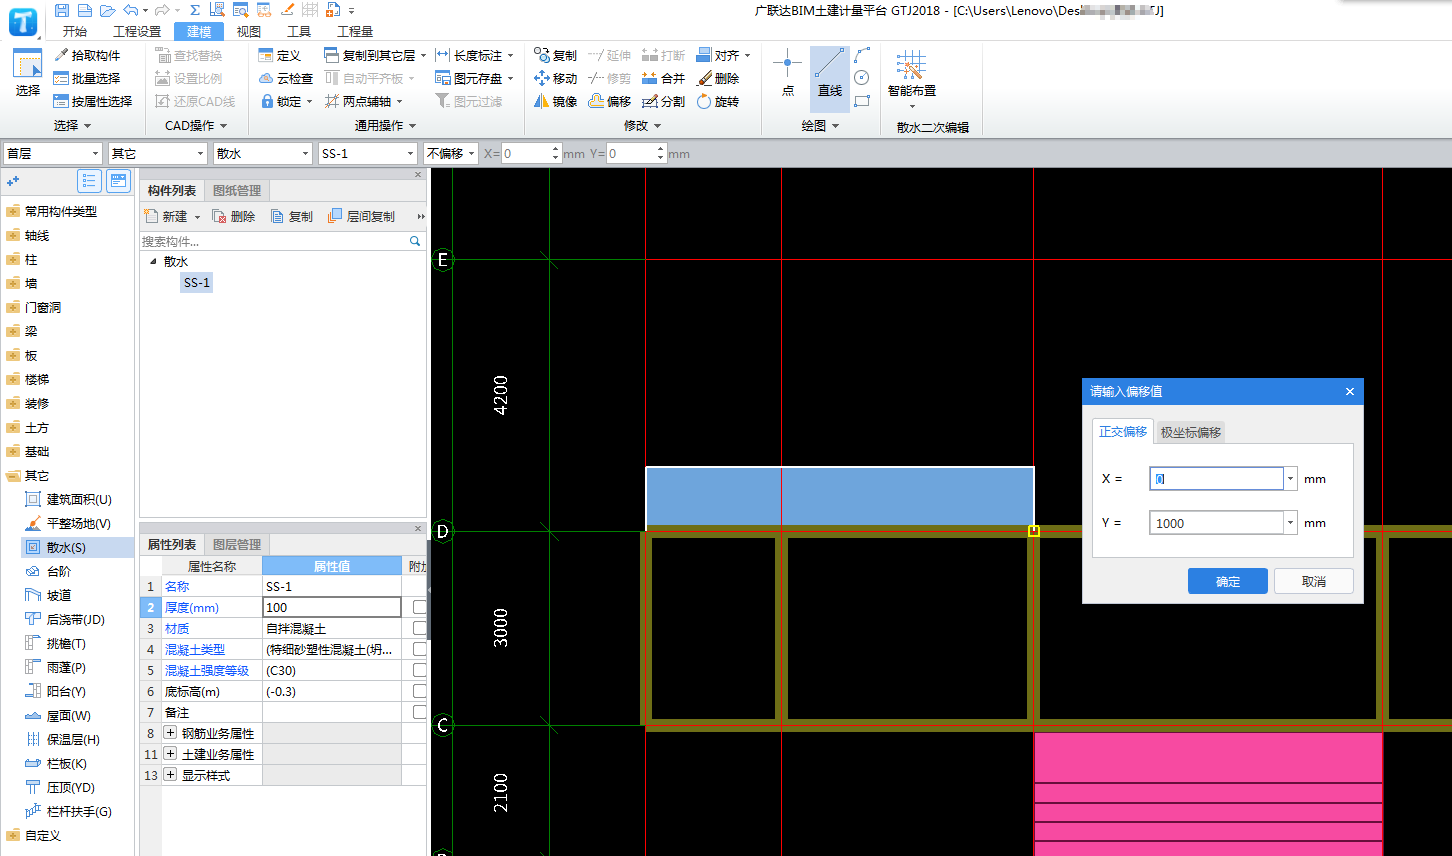1452x856 pixels.
Task: Open the SS-1 component dropdown
Action: point(410,153)
